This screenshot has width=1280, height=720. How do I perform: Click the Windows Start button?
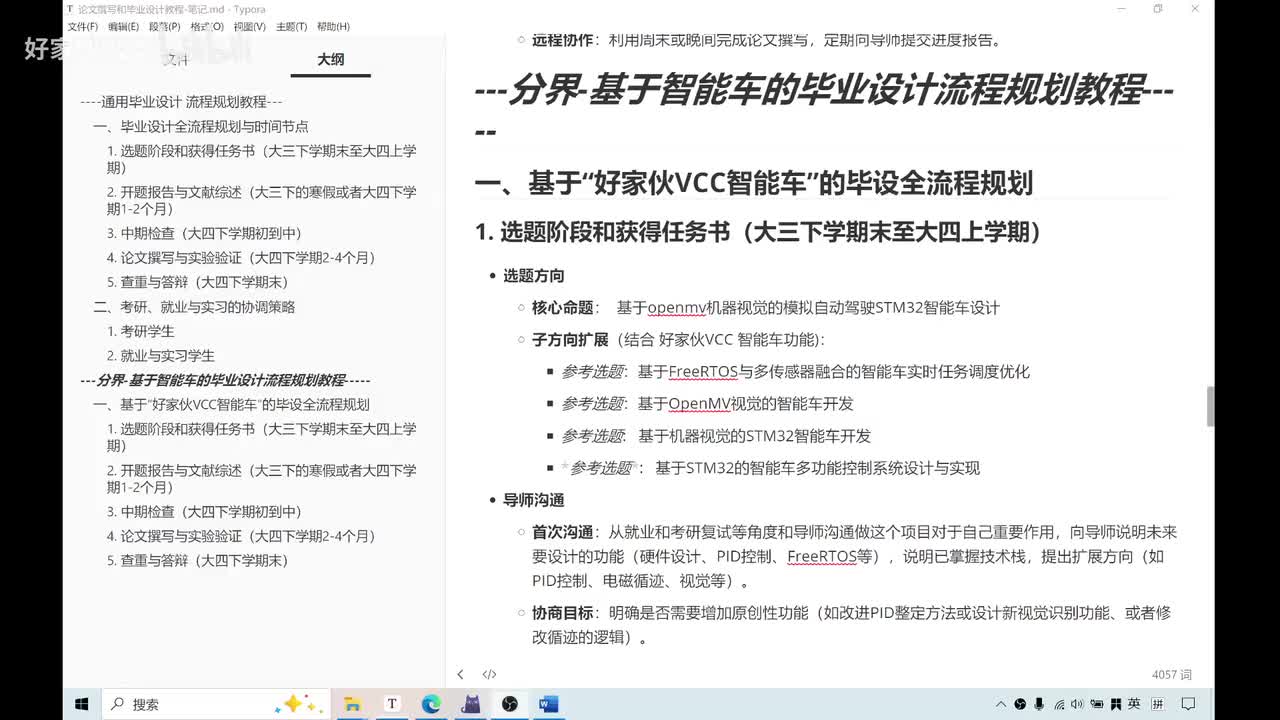(x=82, y=704)
